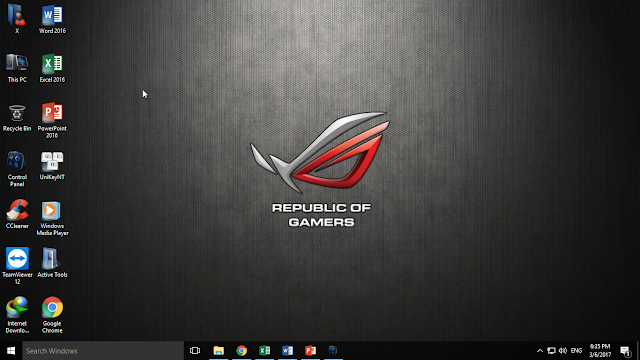Select the Excel 2016 desktop icon
Viewport: 640px width, 360px height.
pos(52,67)
